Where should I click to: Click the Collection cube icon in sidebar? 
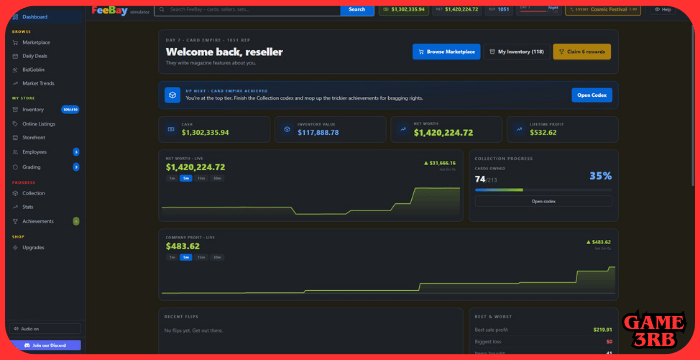[15, 193]
